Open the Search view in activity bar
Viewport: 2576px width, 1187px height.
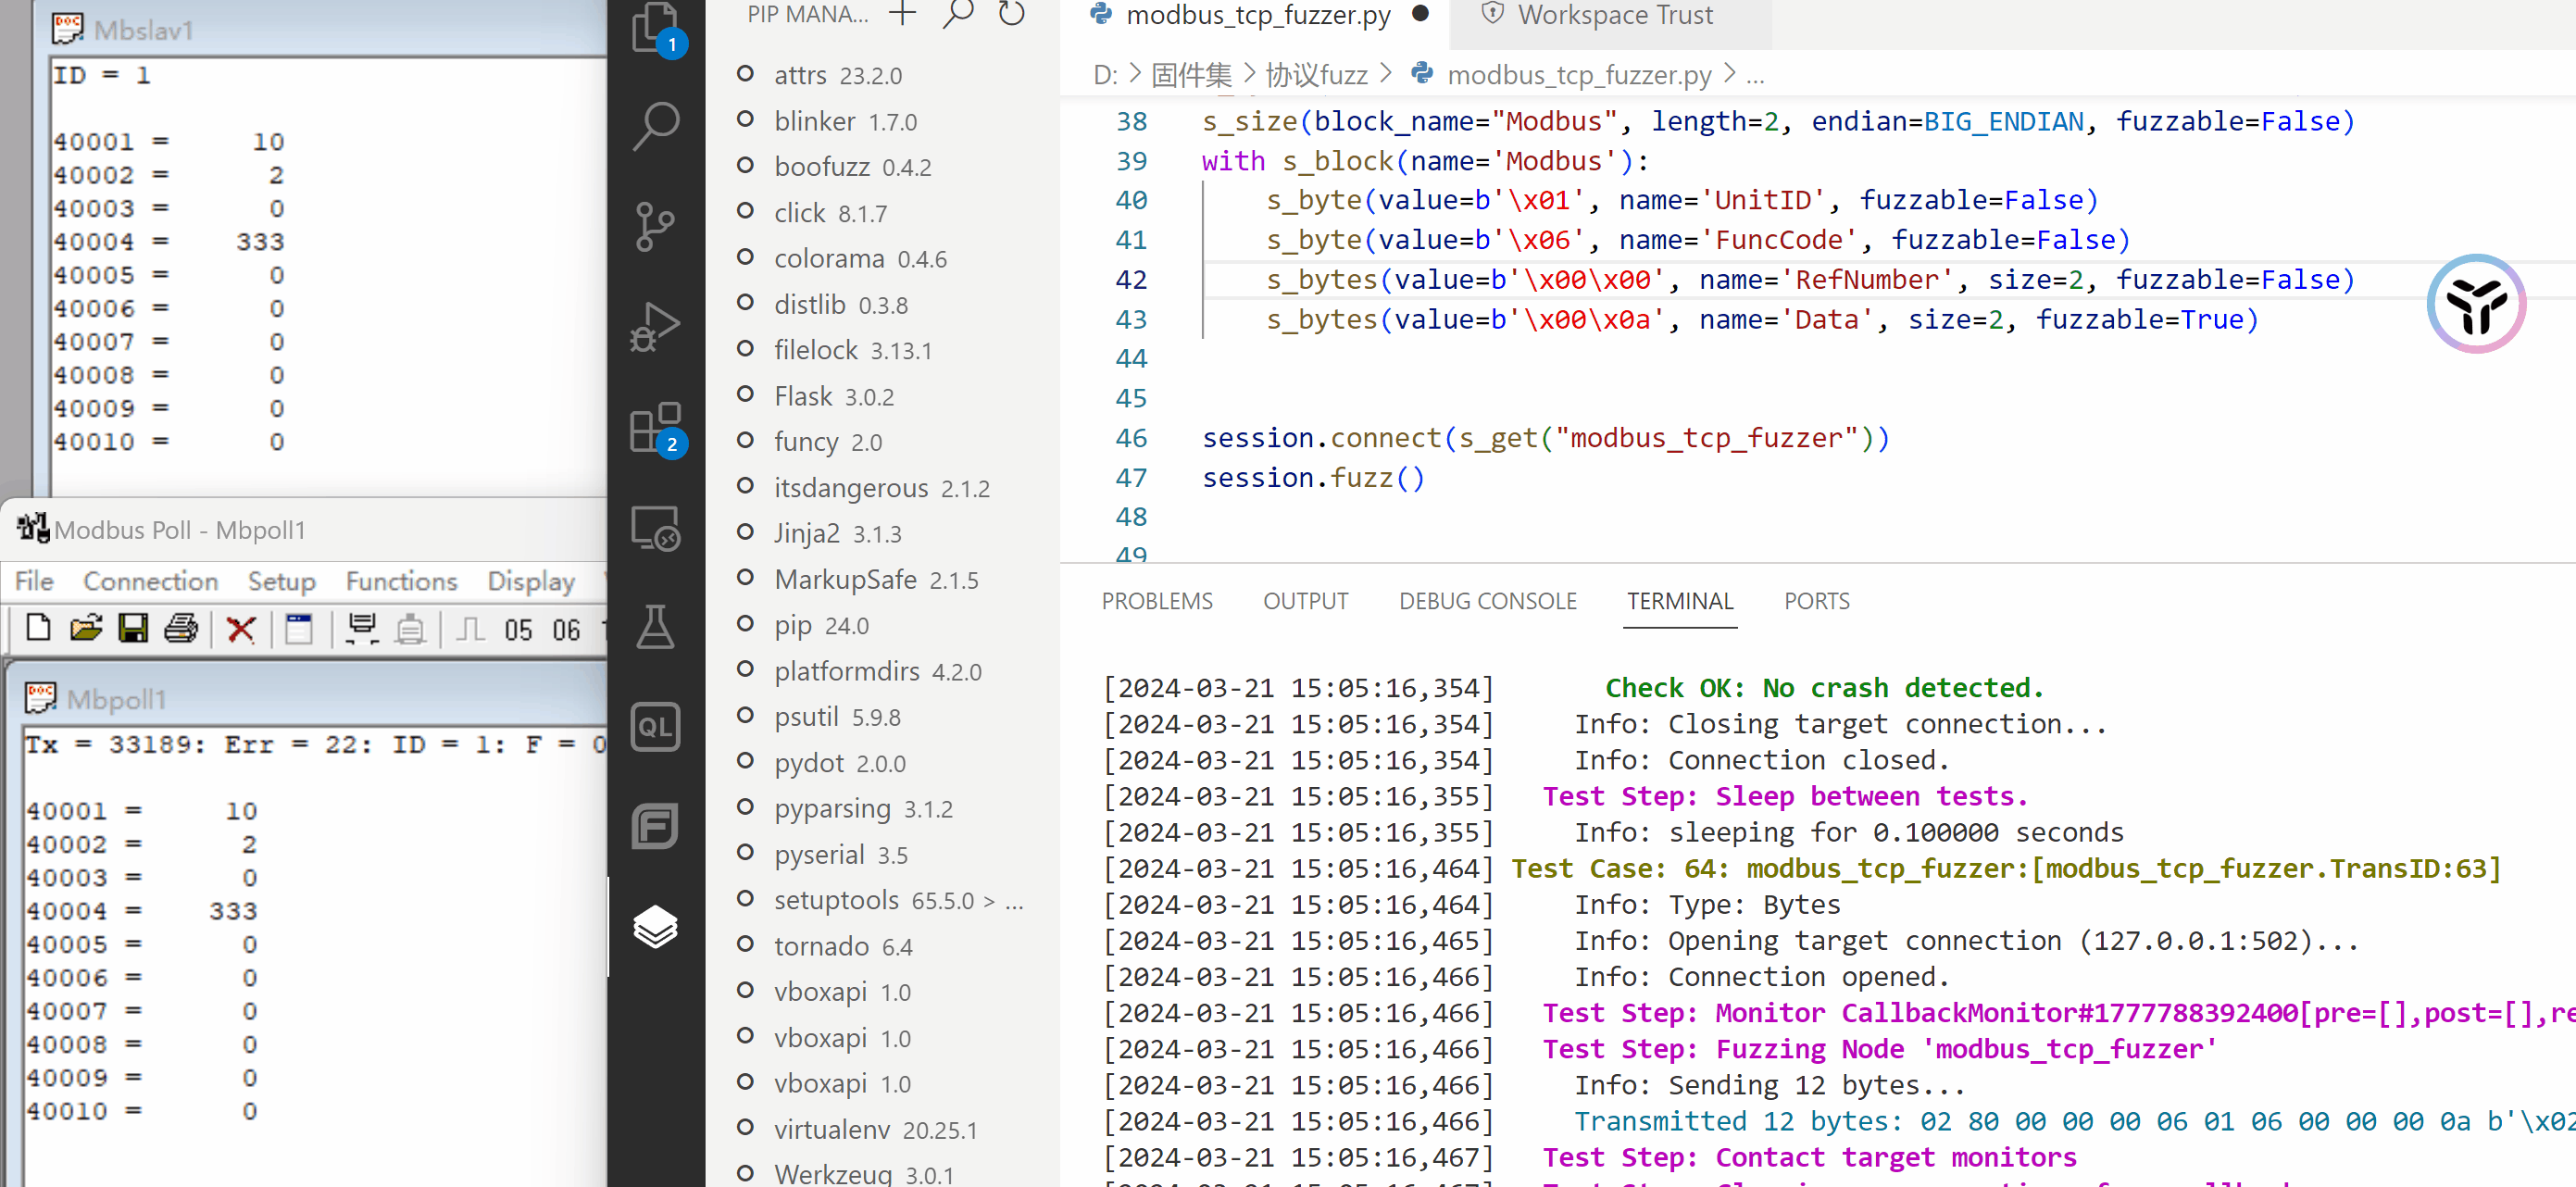coord(655,126)
